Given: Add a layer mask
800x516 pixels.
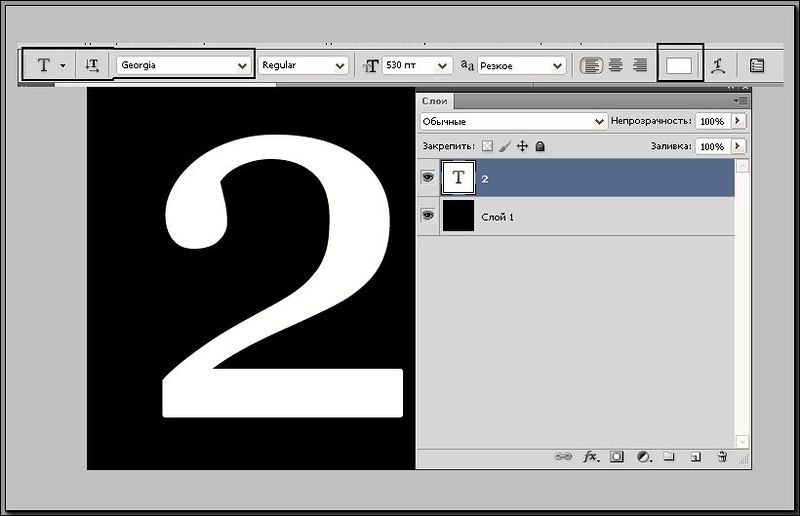Looking at the screenshot, I should 617,456.
